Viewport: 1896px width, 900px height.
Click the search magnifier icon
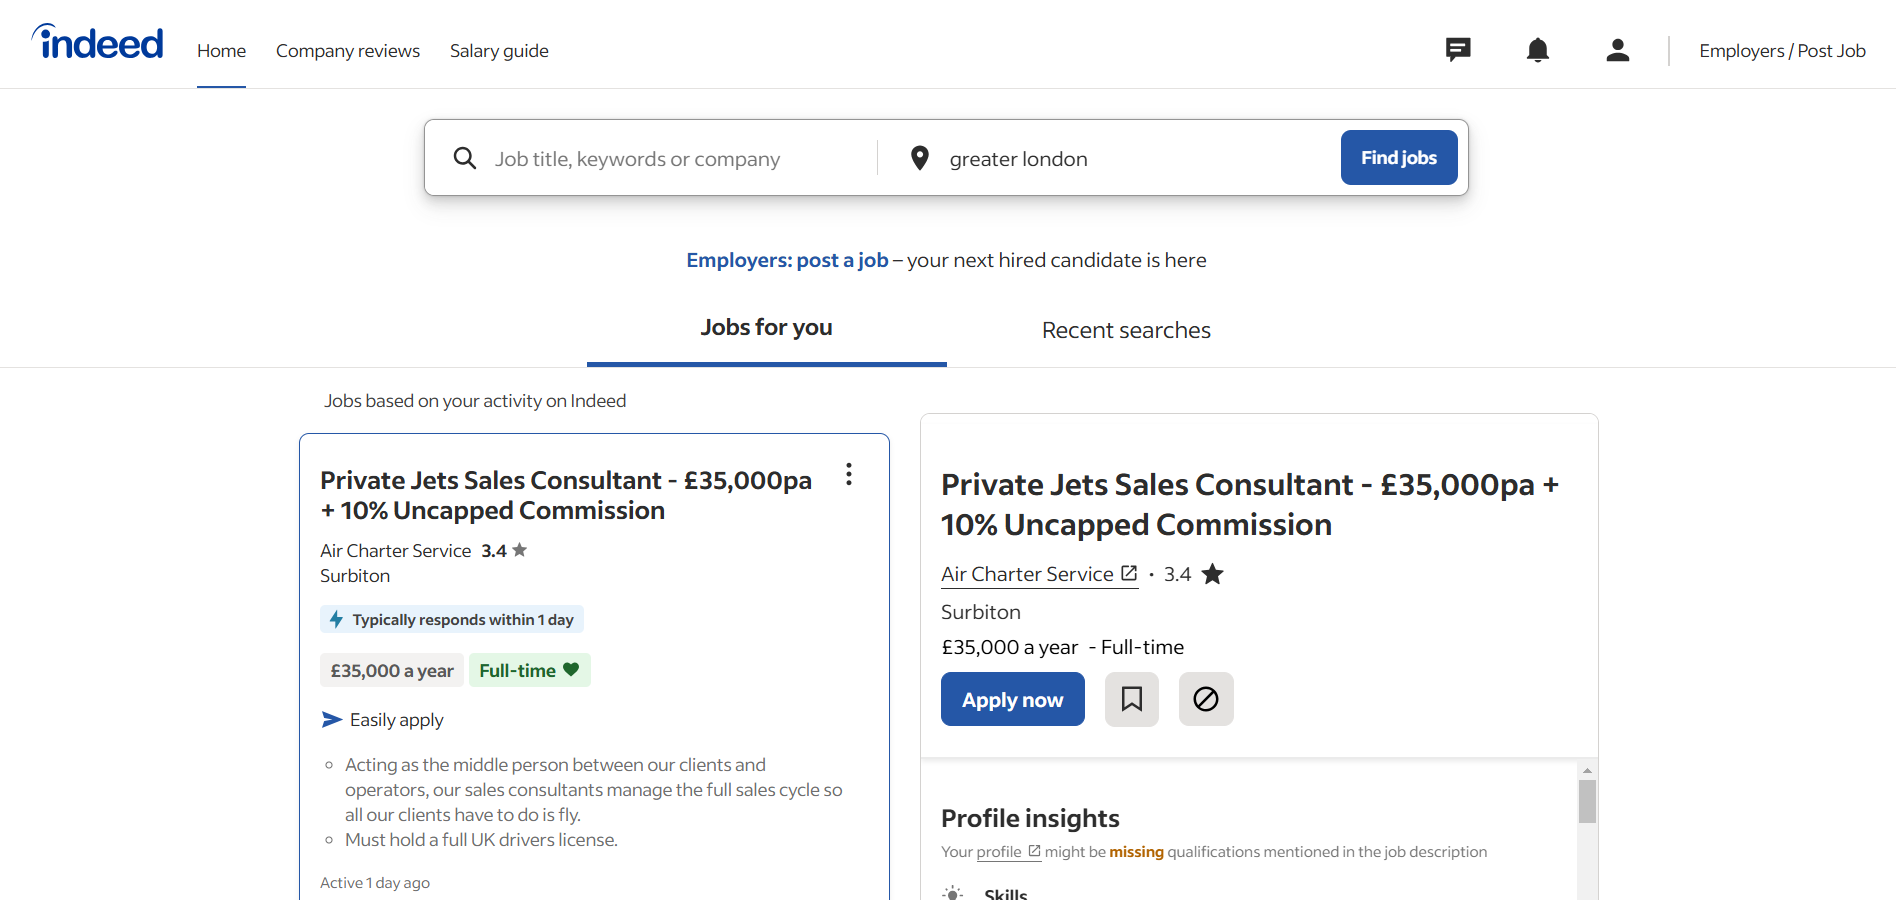[x=465, y=158]
